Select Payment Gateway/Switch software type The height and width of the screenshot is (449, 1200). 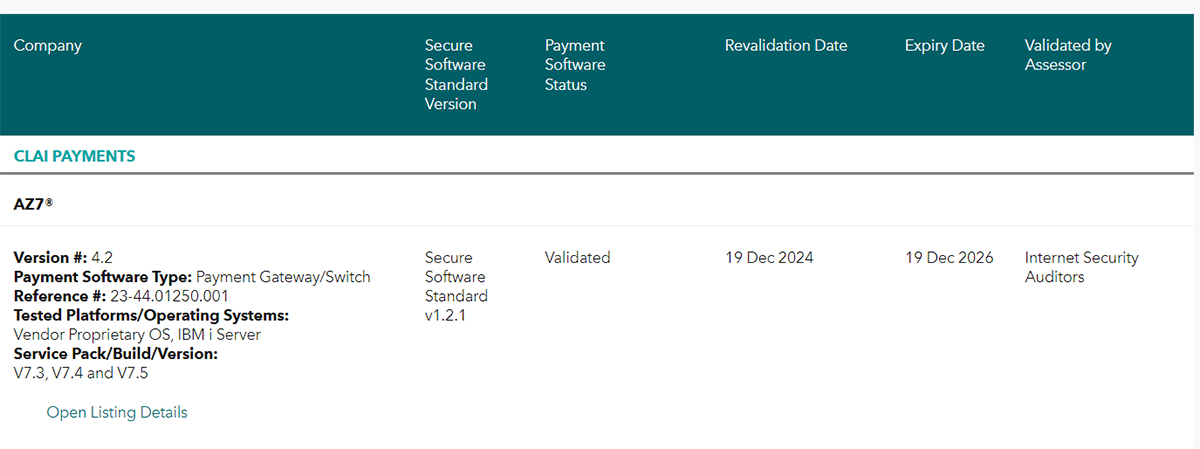click(283, 277)
